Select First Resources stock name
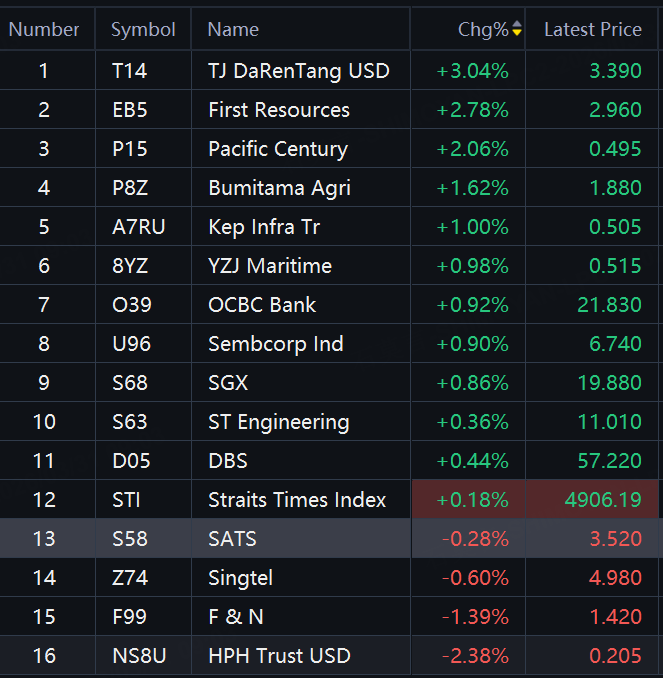This screenshot has width=663, height=678. pos(279,110)
